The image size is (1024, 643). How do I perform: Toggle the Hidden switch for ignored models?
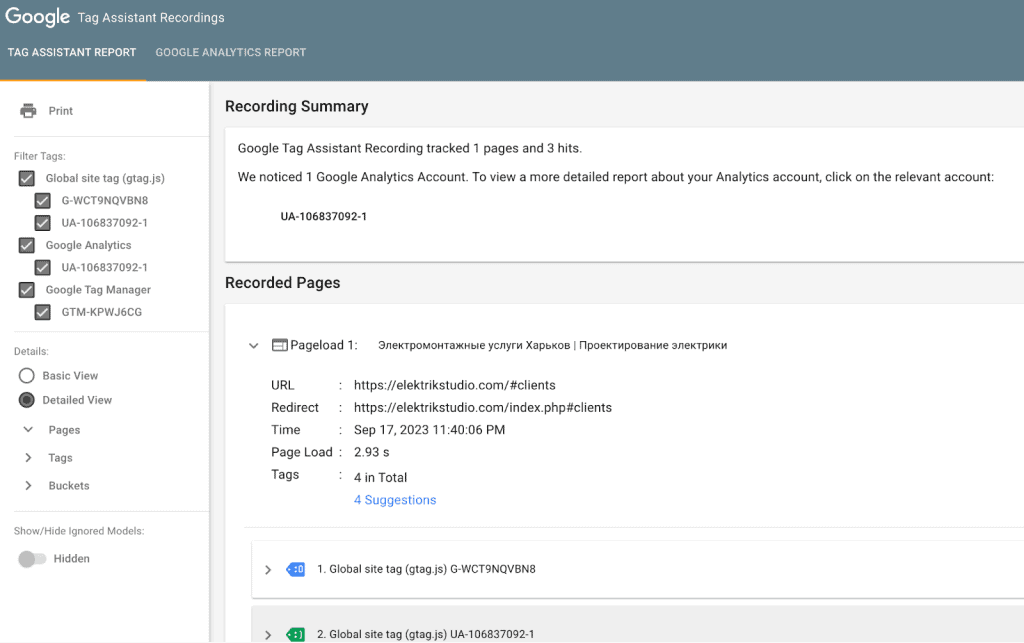pos(31,558)
